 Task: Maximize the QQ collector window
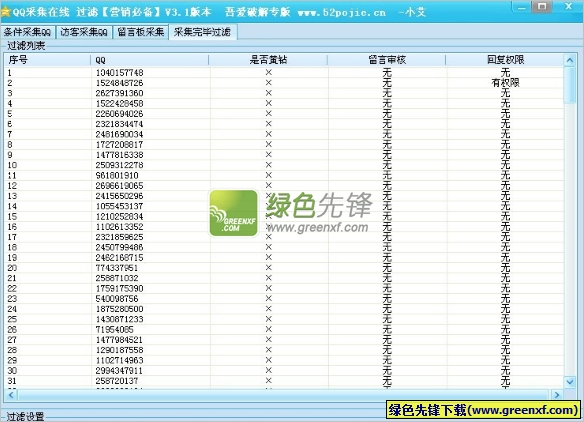click(x=542, y=7)
